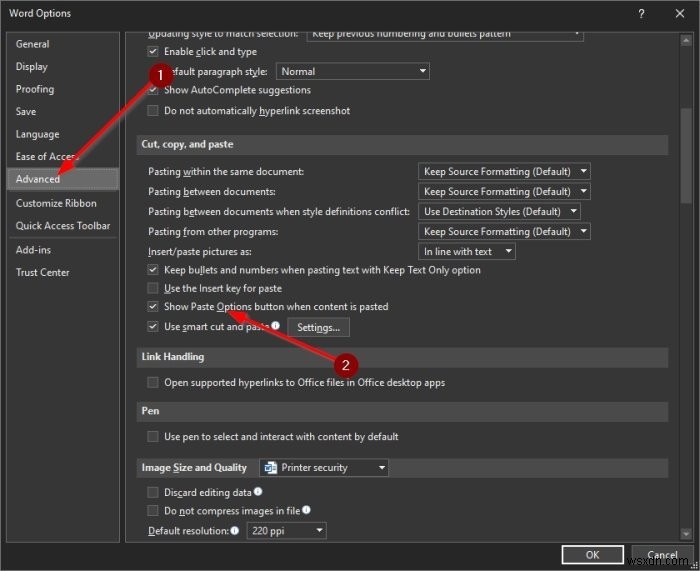This screenshot has width=700, height=571.
Task: Check Use pen to select and interact
Action: (153, 436)
